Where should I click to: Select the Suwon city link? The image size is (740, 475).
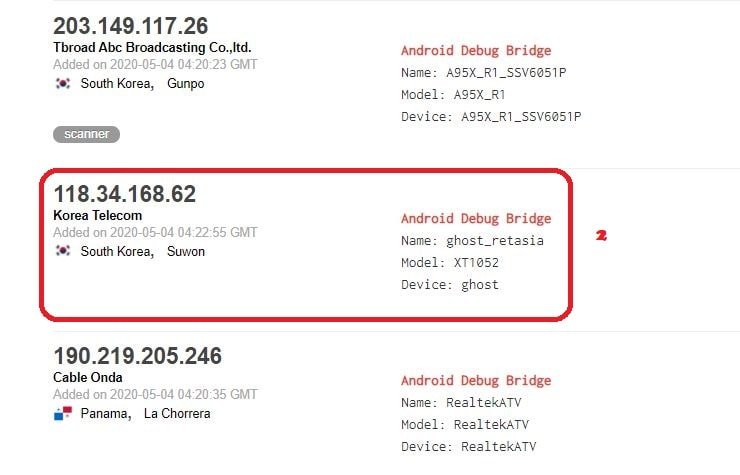click(186, 251)
